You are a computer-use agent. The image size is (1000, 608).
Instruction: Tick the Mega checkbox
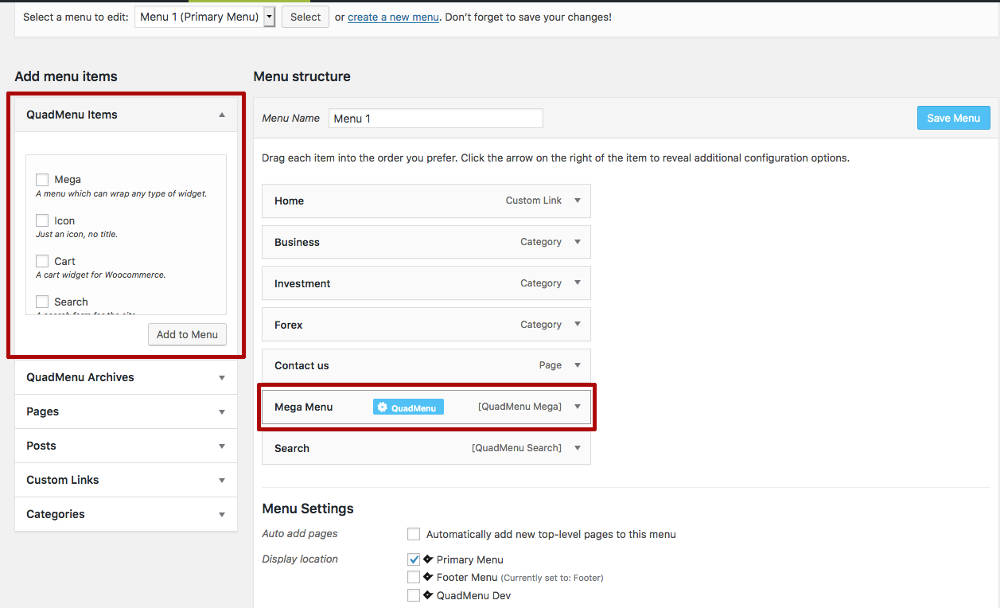pos(42,179)
